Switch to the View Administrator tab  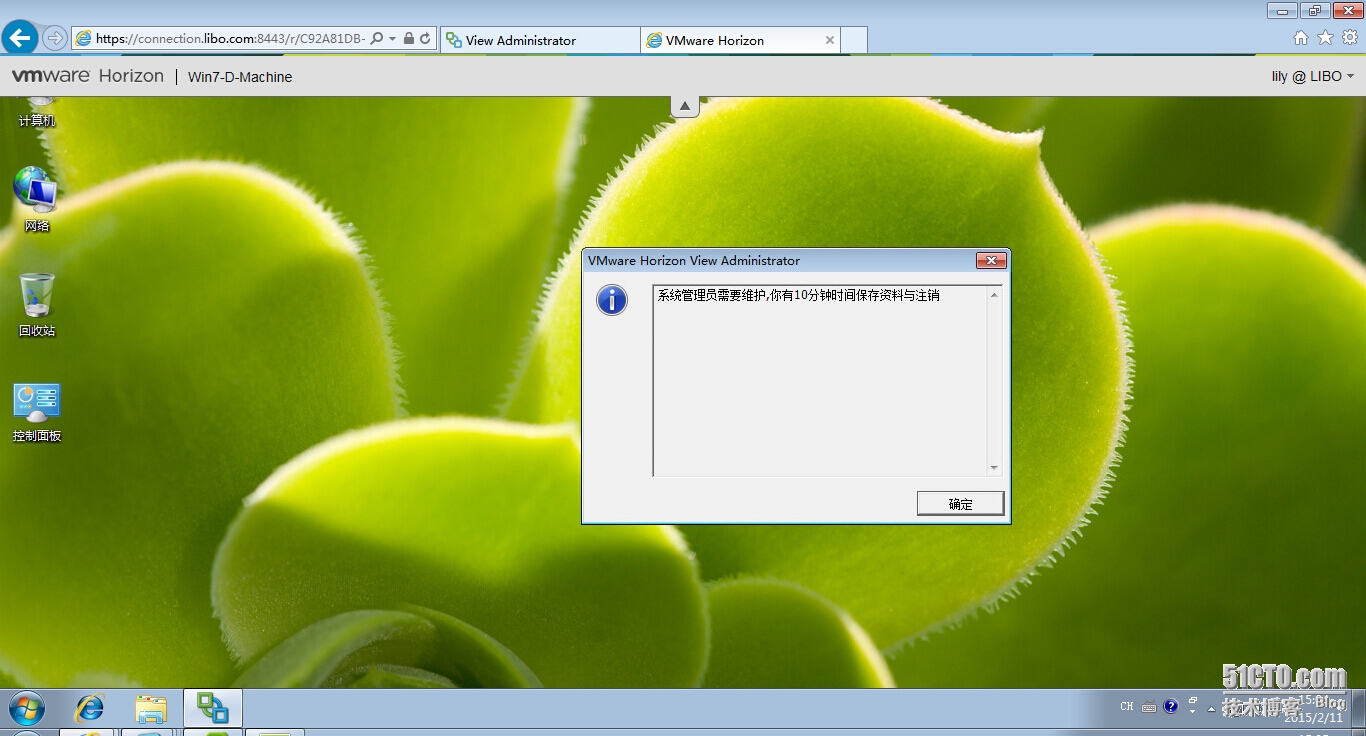pos(539,40)
